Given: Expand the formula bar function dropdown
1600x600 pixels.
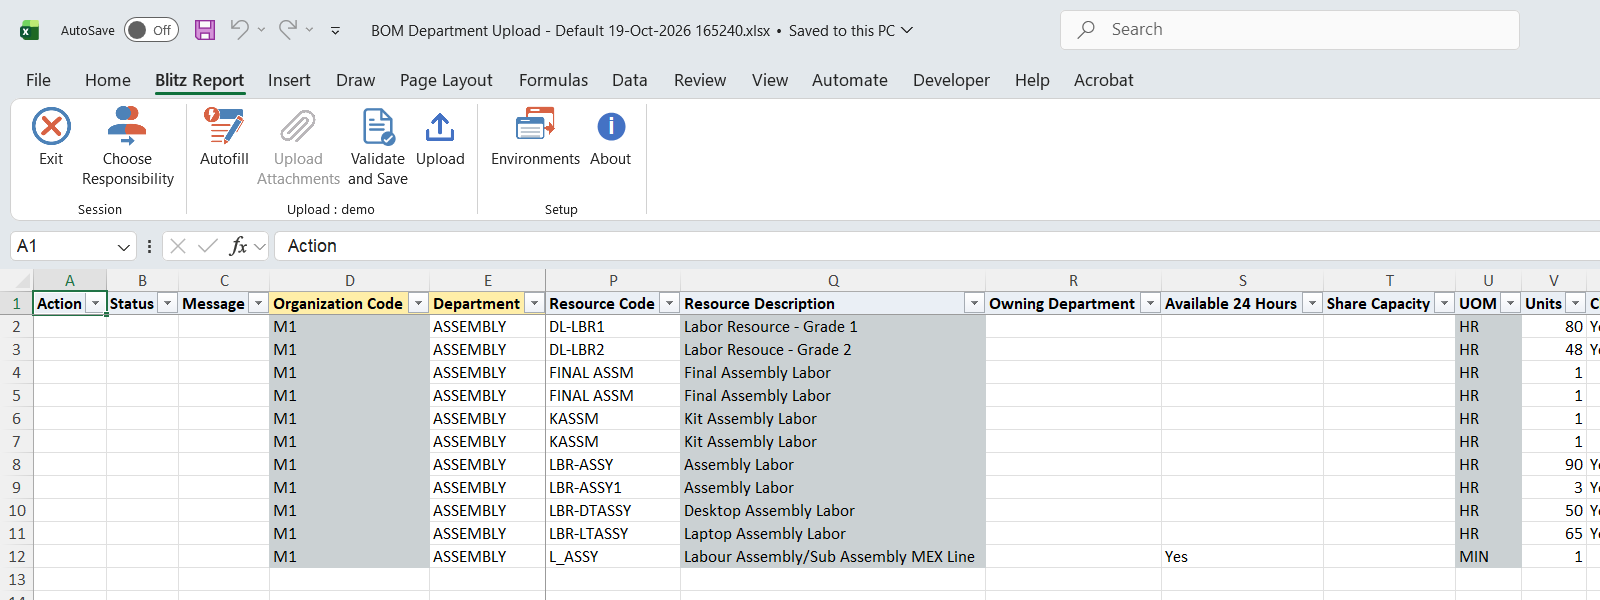Looking at the screenshot, I should point(260,246).
